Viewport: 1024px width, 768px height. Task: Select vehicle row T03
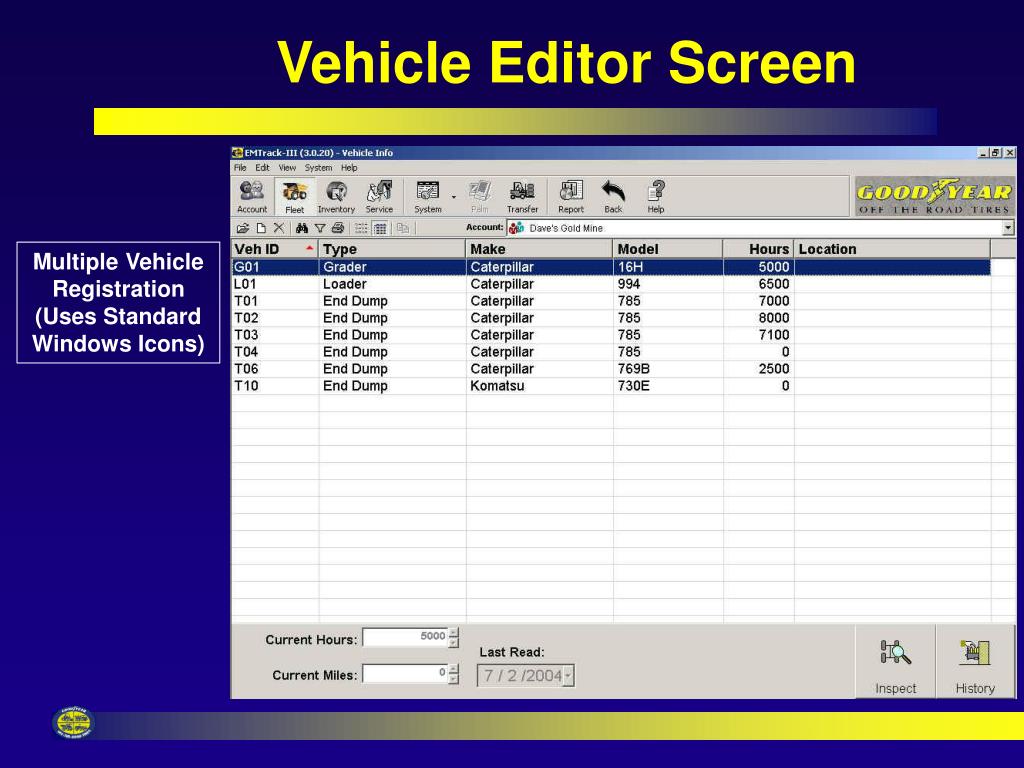[x=611, y=335]
